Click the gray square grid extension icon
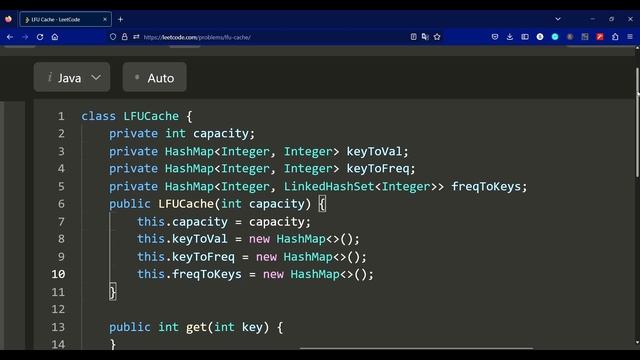 pos(585,37)
